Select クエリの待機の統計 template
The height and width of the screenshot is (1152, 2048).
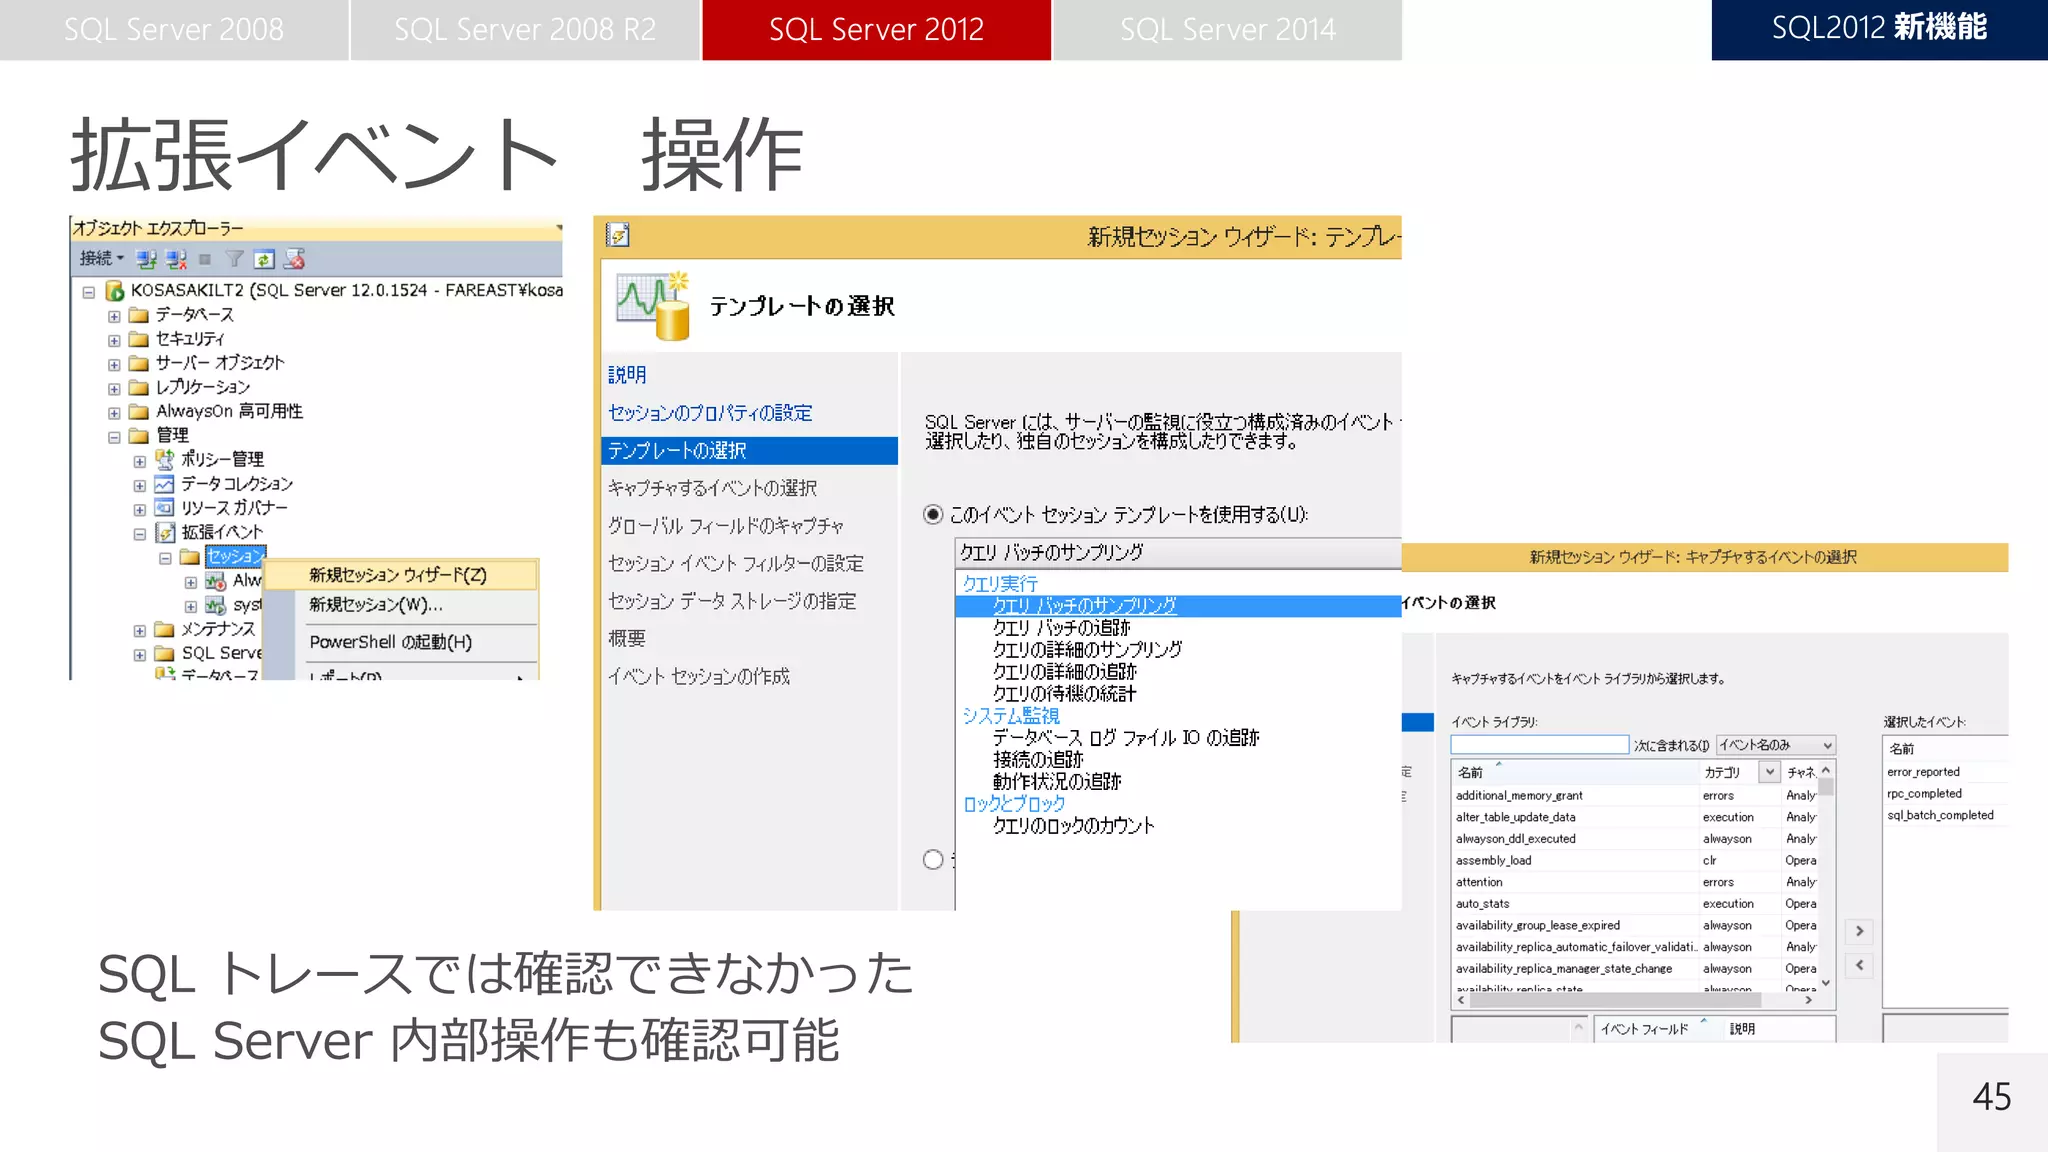tap(1064, 694)
